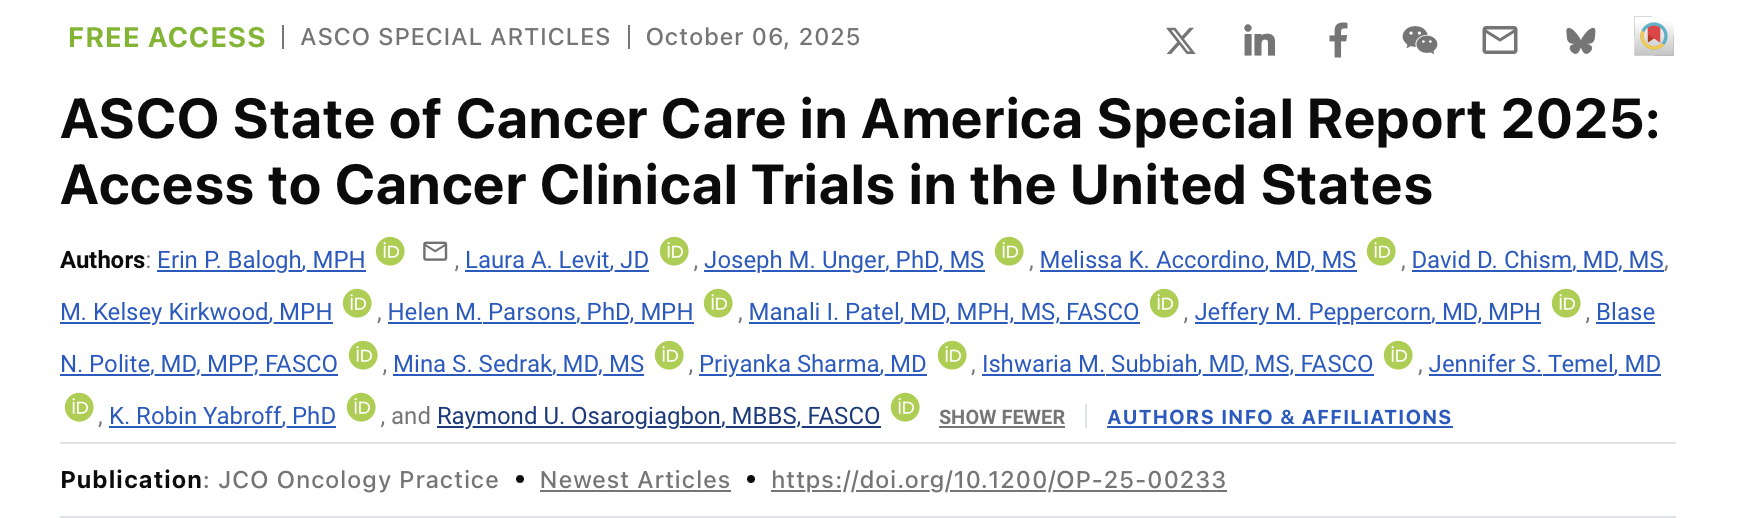Click the bookmark icon at top right
This screenshot has width=1738, height=518.
(1654, 37)
